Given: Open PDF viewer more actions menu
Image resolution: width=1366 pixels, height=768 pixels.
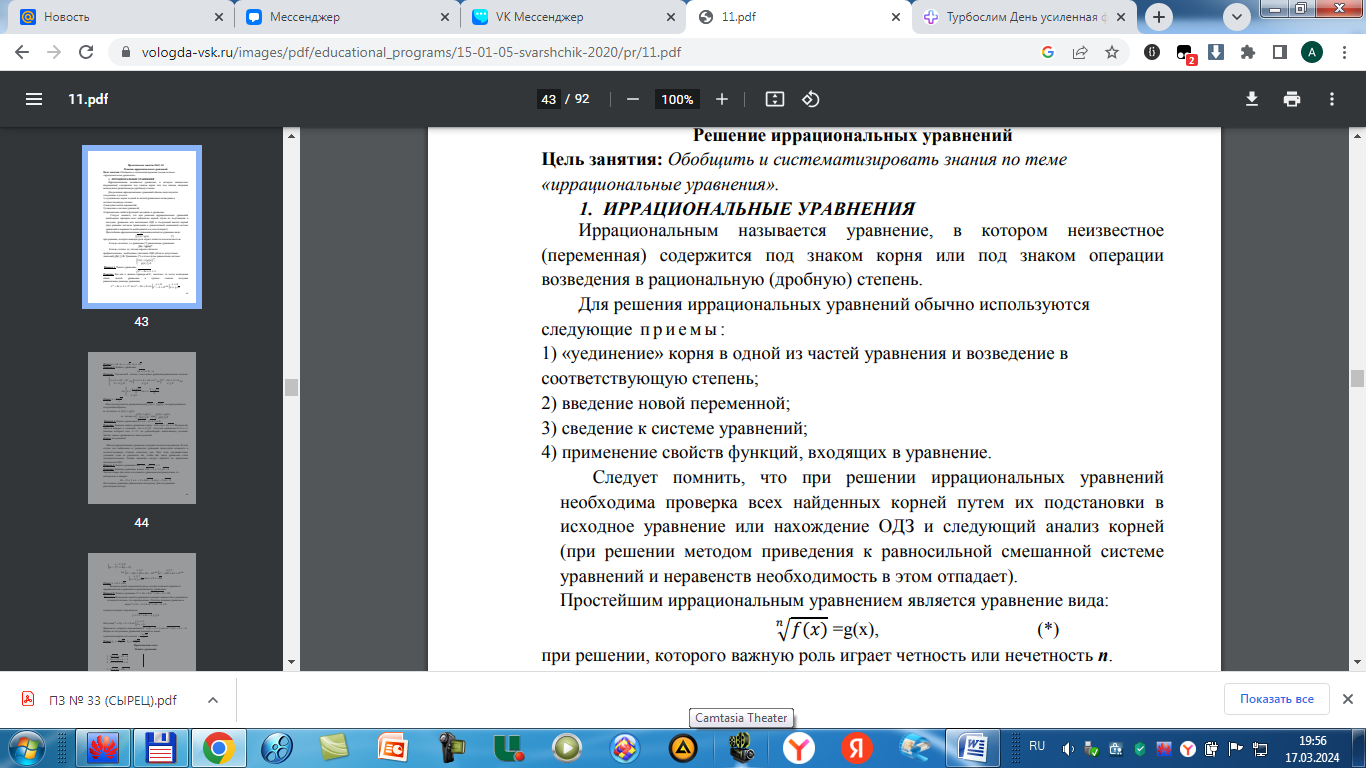Looking at the screenshot, I should 1332,99.
